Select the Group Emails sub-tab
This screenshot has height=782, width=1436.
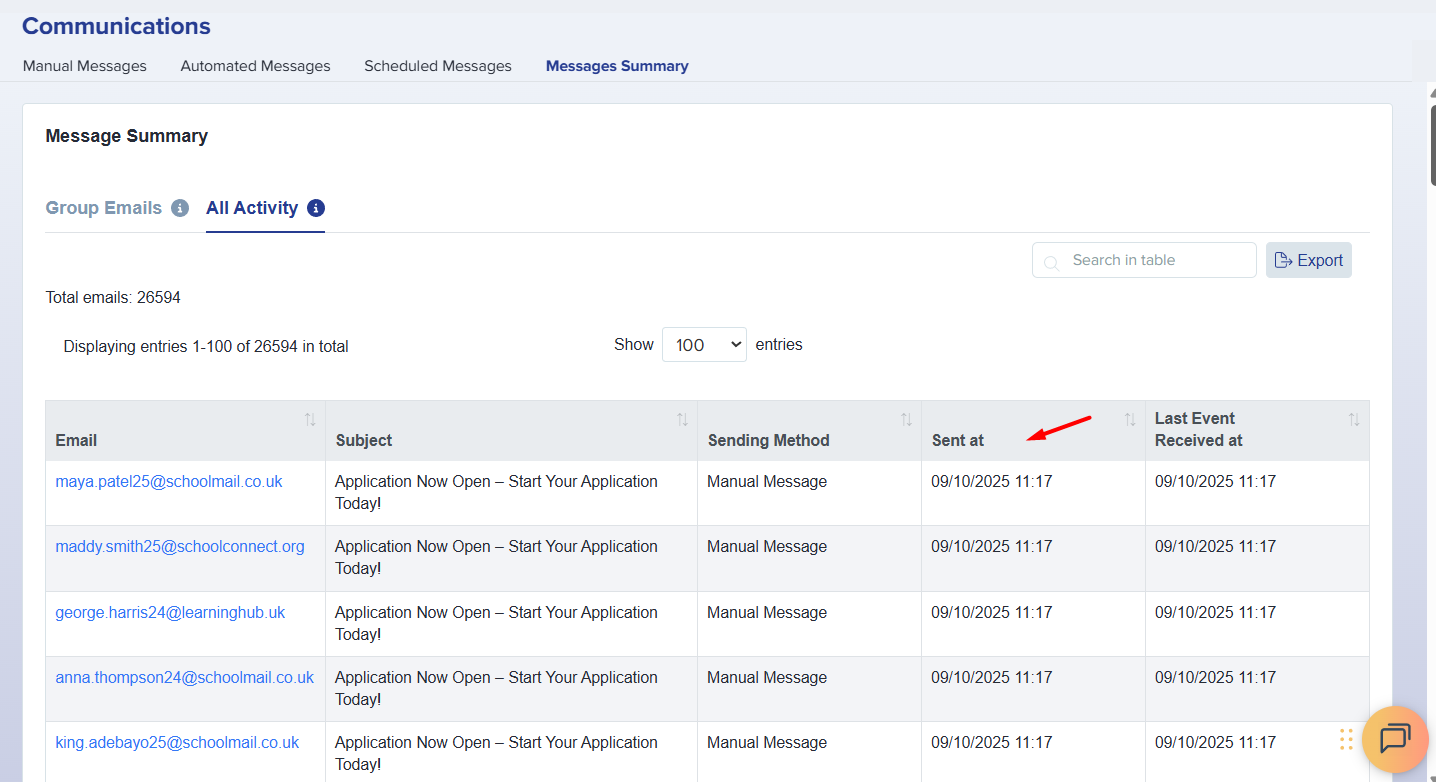104,208
